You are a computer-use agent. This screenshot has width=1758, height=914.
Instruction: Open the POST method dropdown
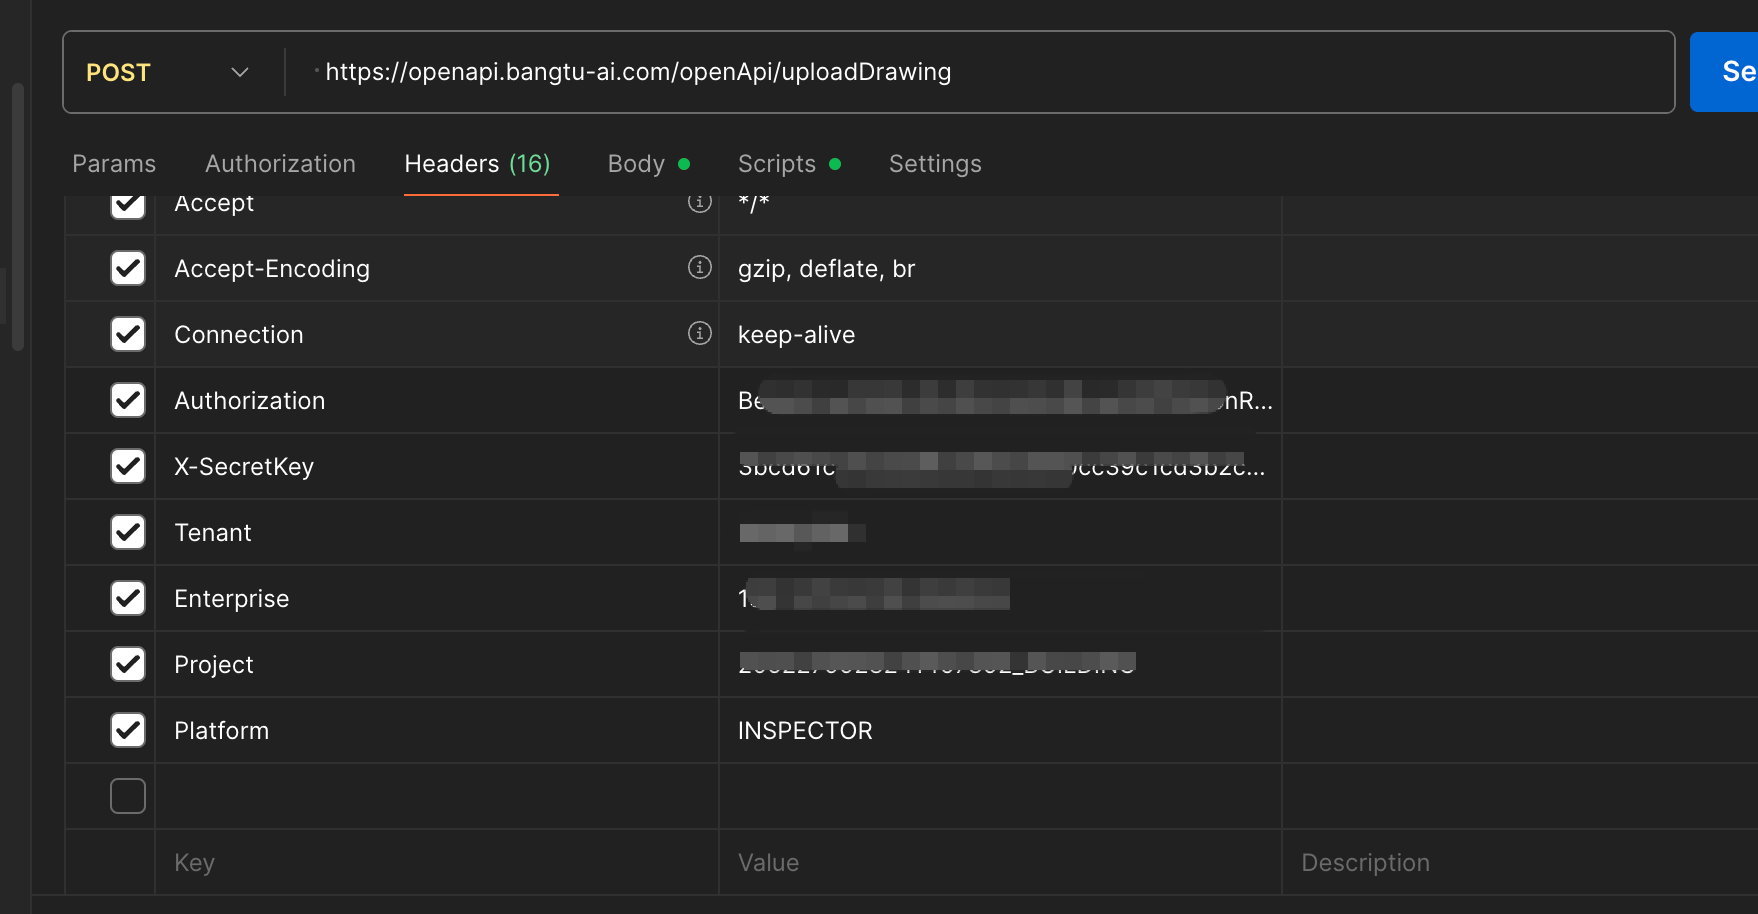pyautogui.click(x=166, y=73)
